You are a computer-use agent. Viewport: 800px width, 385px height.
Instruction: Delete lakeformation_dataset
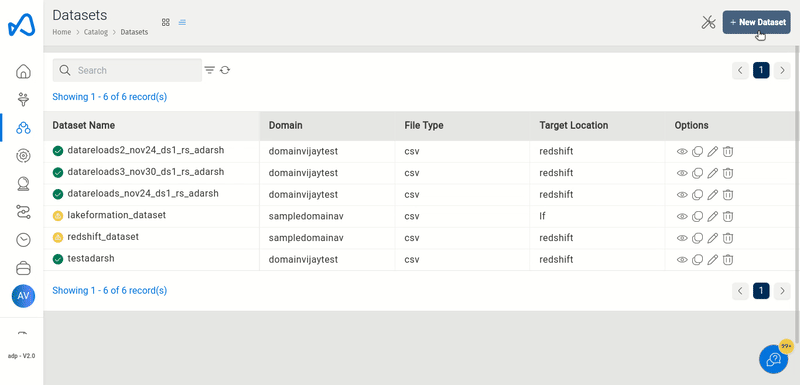pos(729,216)
